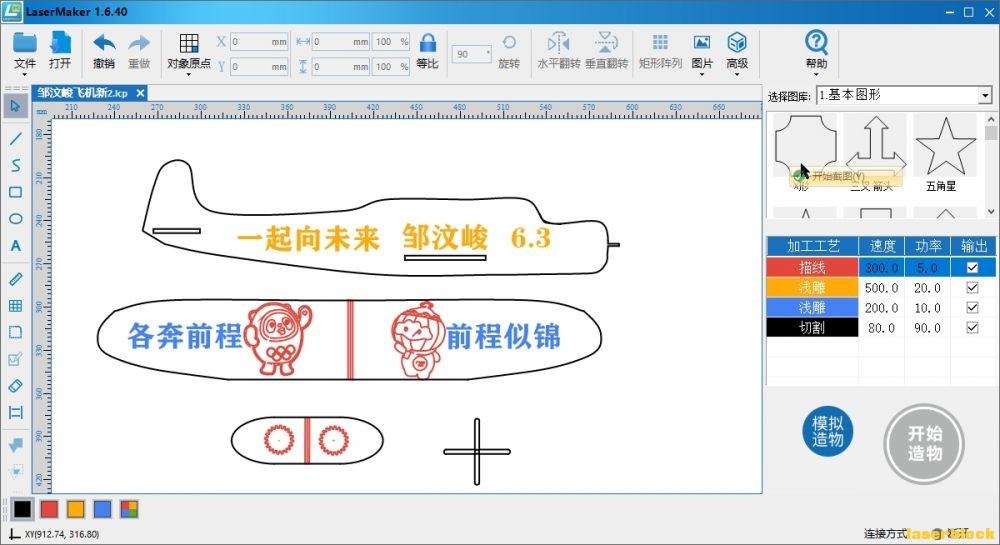1000x545 pixels.
Task: Flip horizontally with 水平翻转
Action: click(x=559, y=50)
